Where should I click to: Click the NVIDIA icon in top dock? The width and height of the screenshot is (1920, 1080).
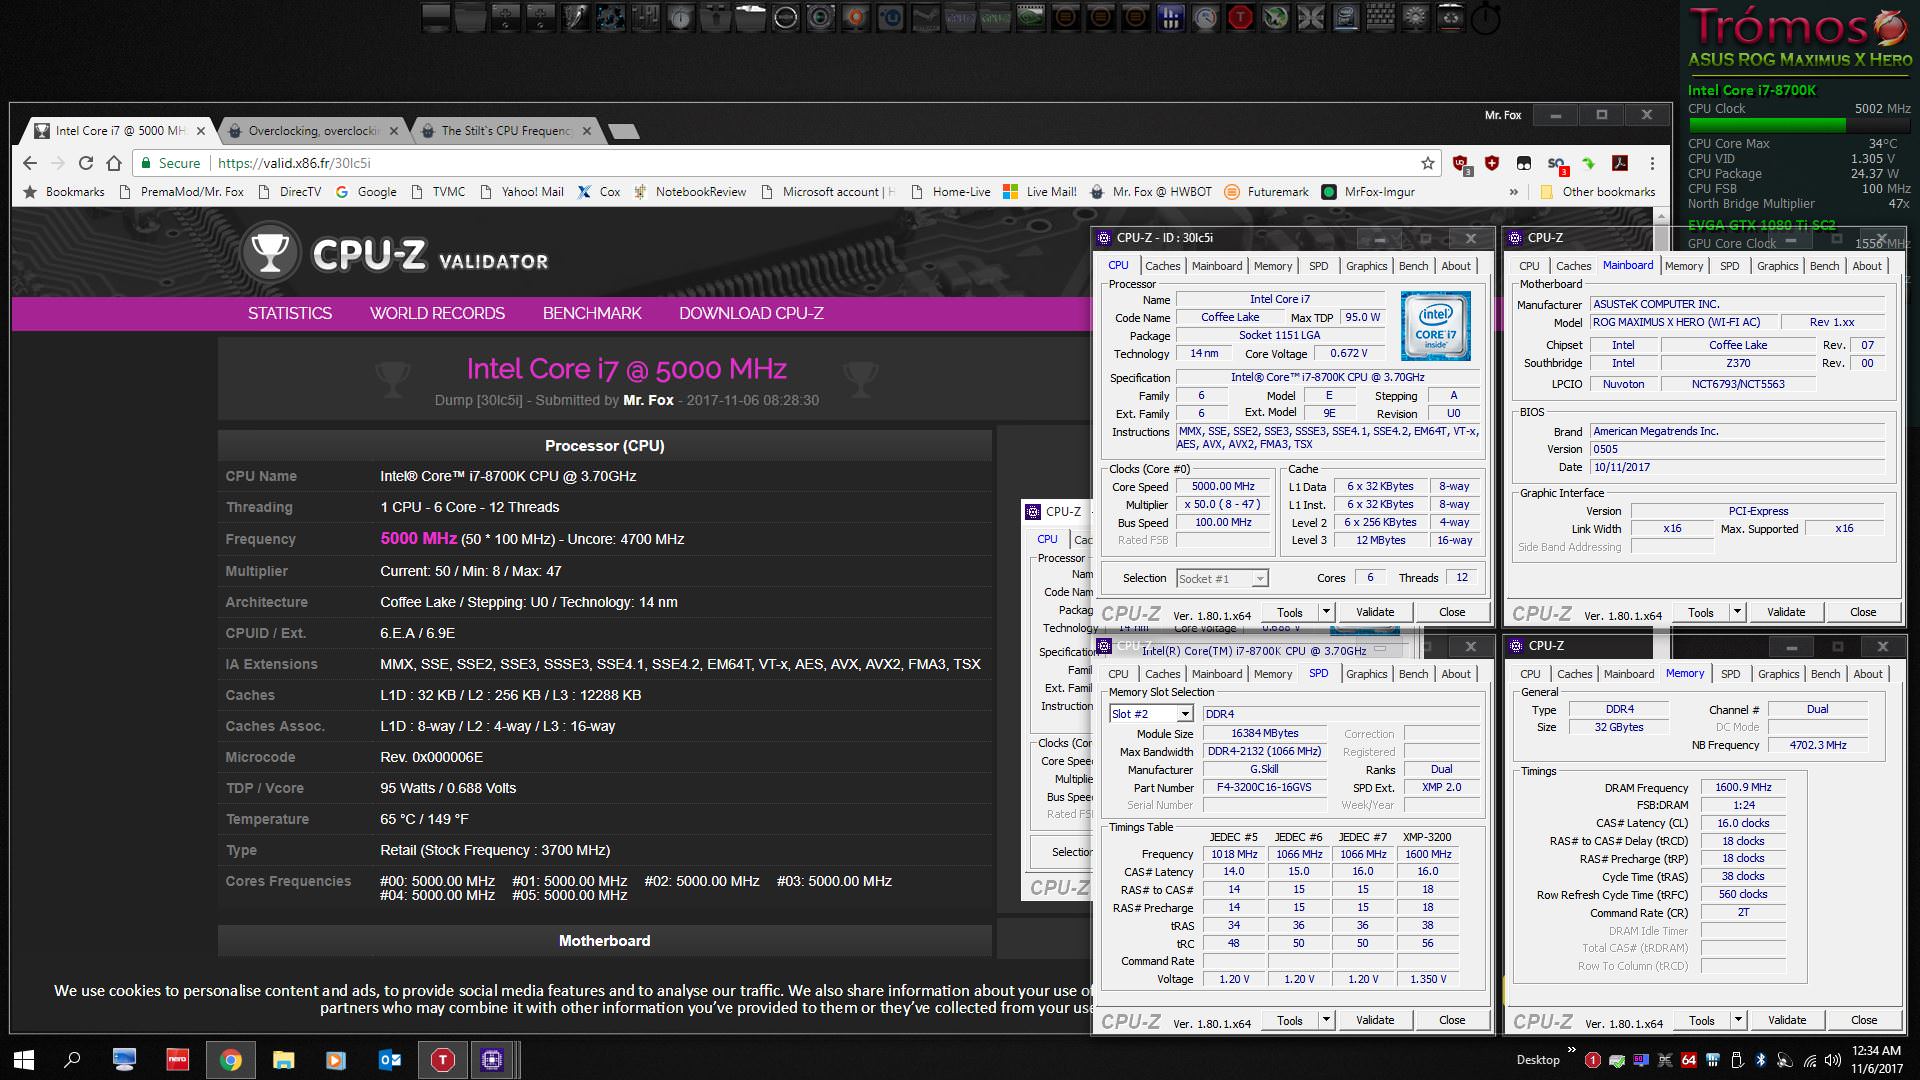(x=1030, y=17)
